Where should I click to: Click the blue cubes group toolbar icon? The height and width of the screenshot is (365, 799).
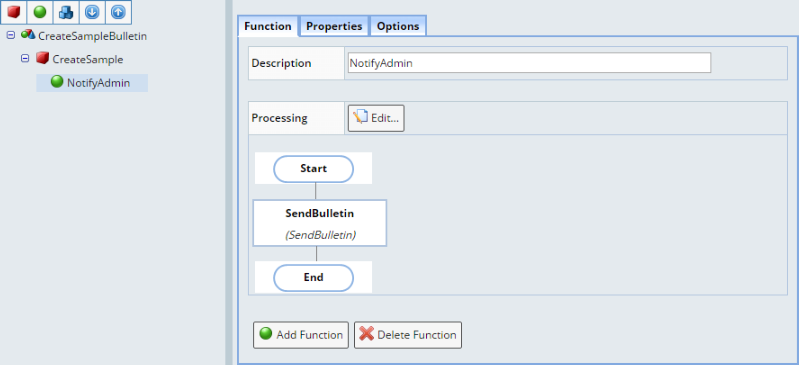66,12
